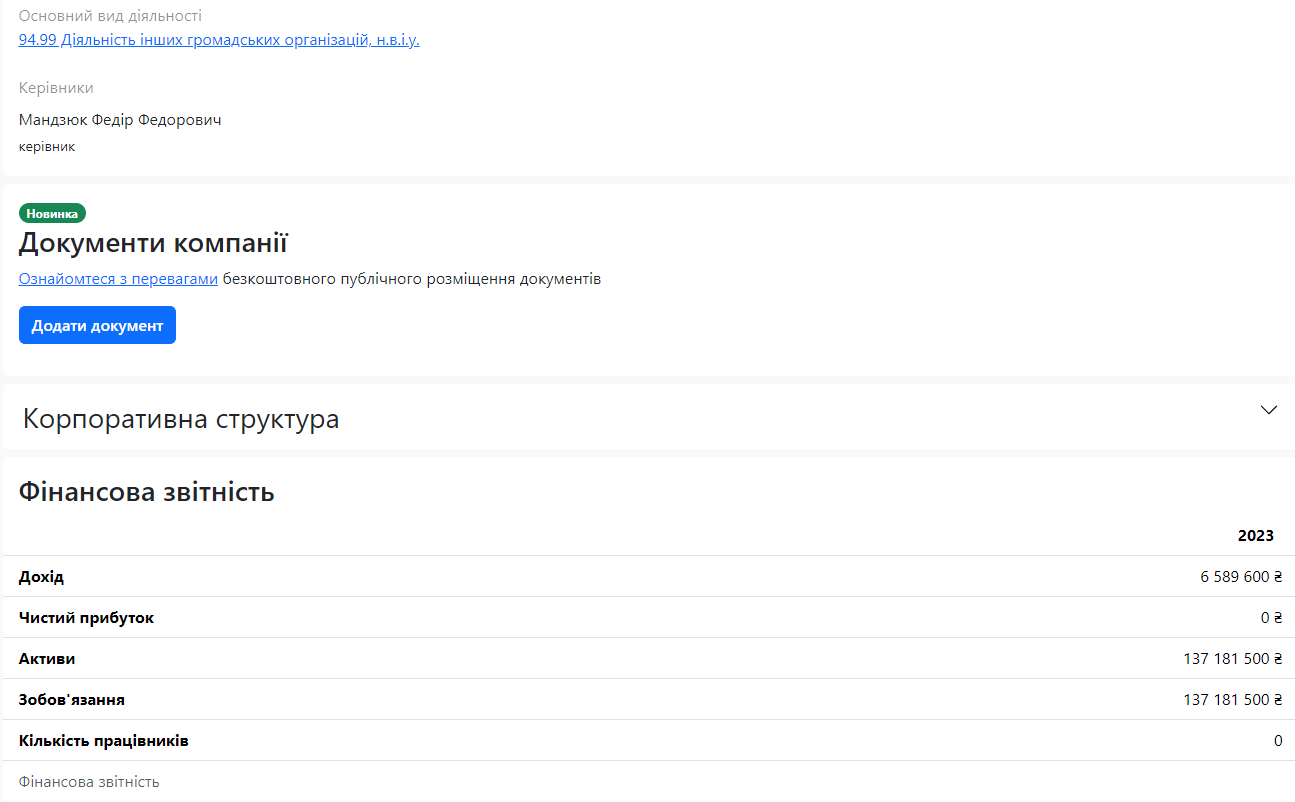Click the Документи компанії heading
This screenshot has height=802, width=1295.
coord(154,243)
